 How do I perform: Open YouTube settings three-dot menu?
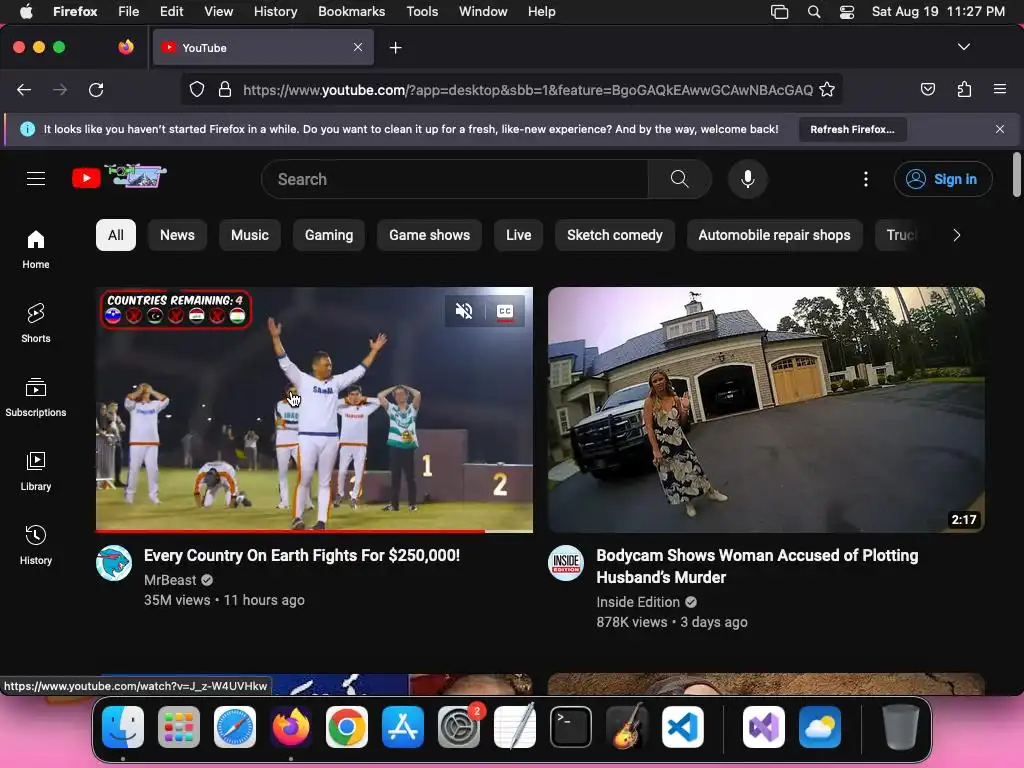coord(866,179)
